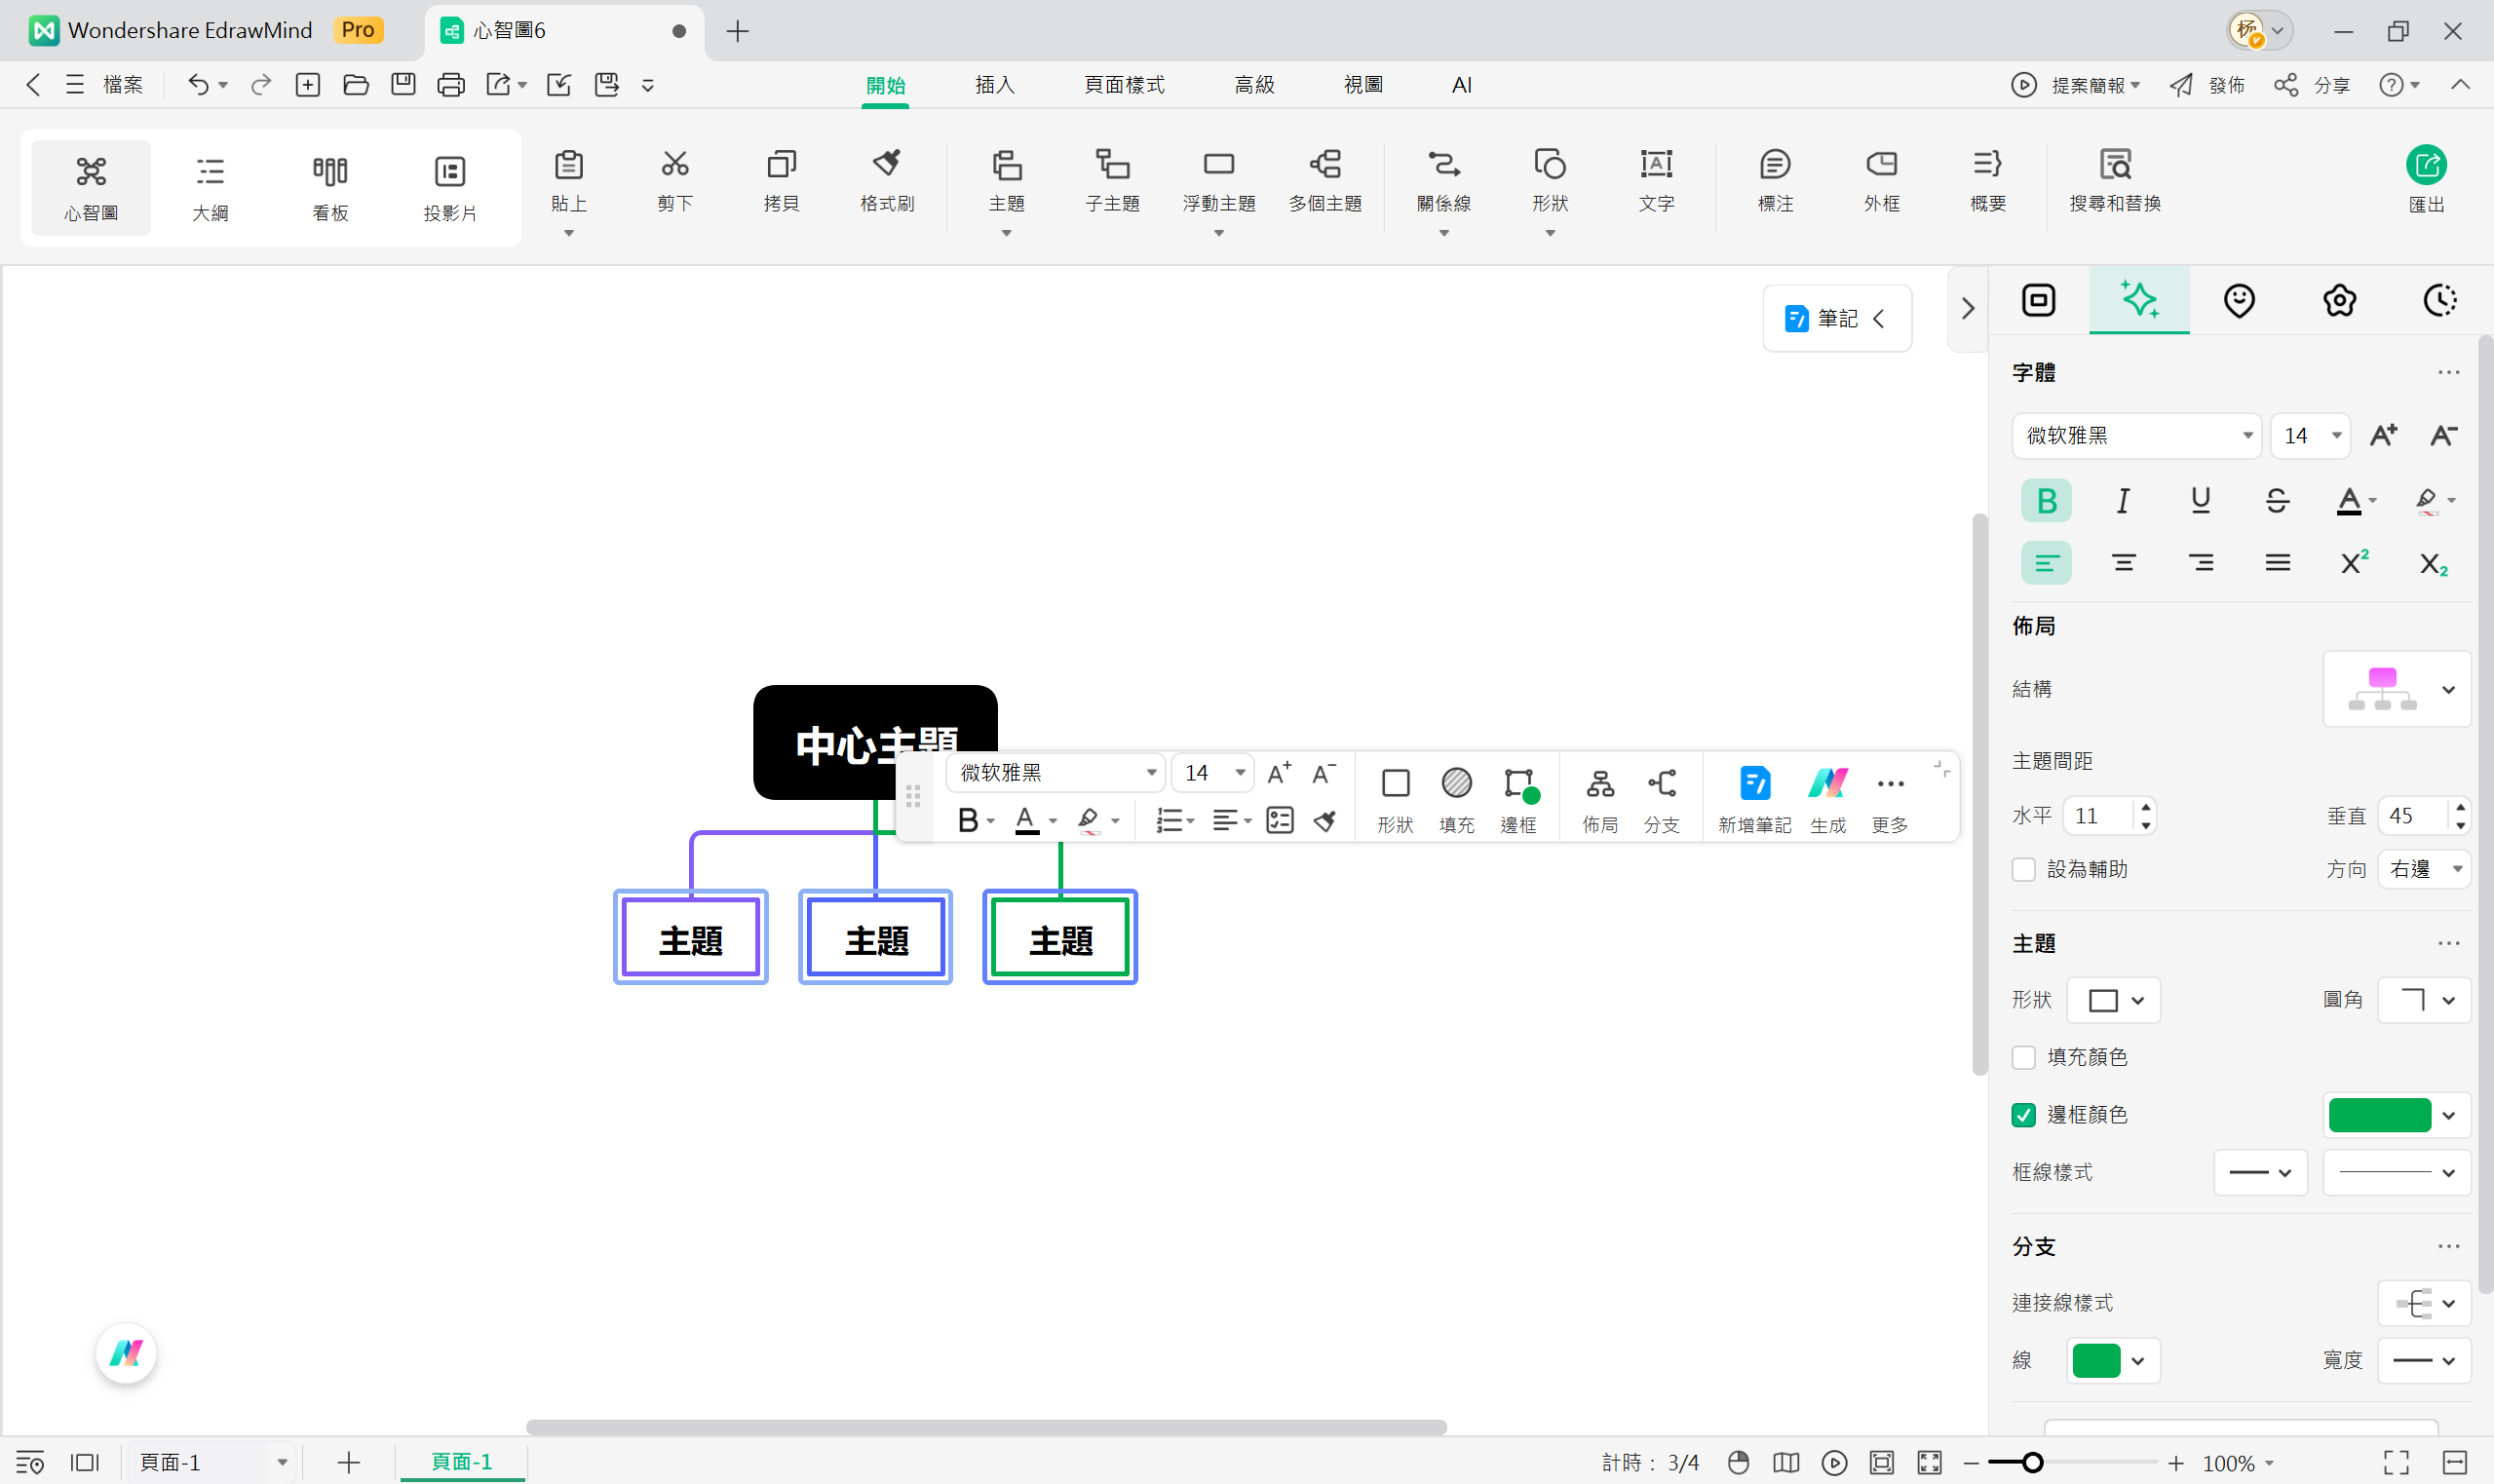Switch to the Page Style (頁面樣式) tab
2494x1484 pixels.
1123,85
